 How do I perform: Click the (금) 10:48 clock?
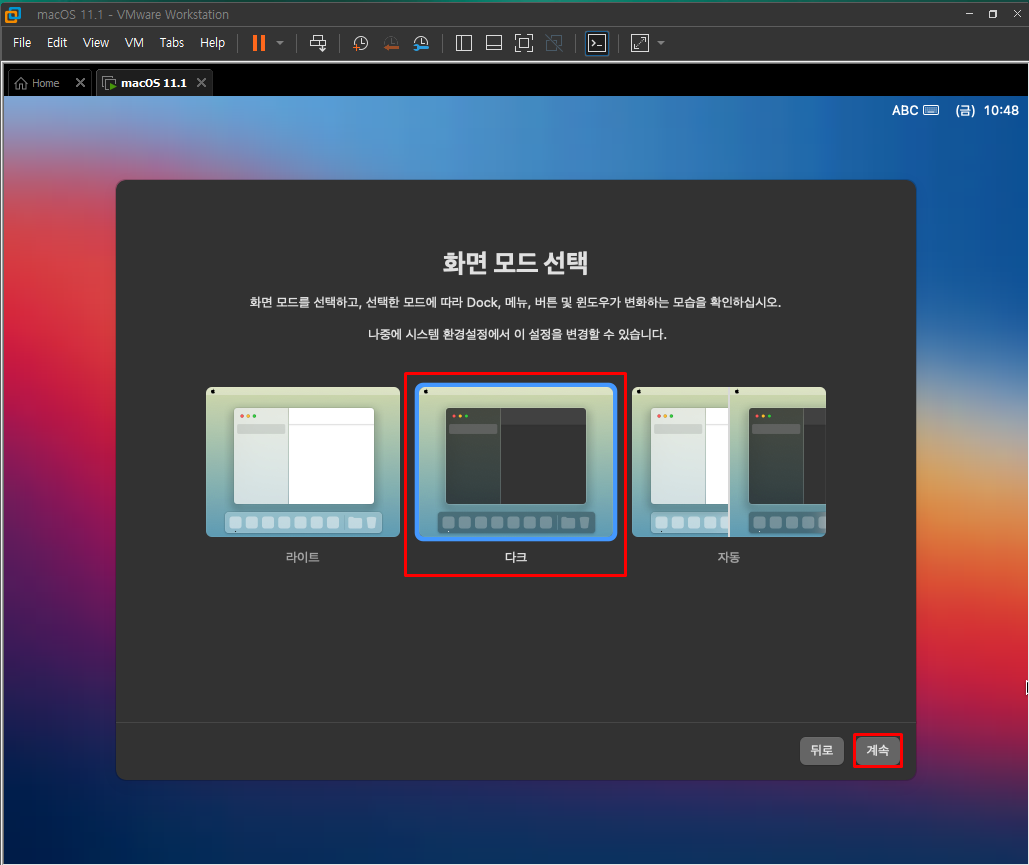click(987, 110)
